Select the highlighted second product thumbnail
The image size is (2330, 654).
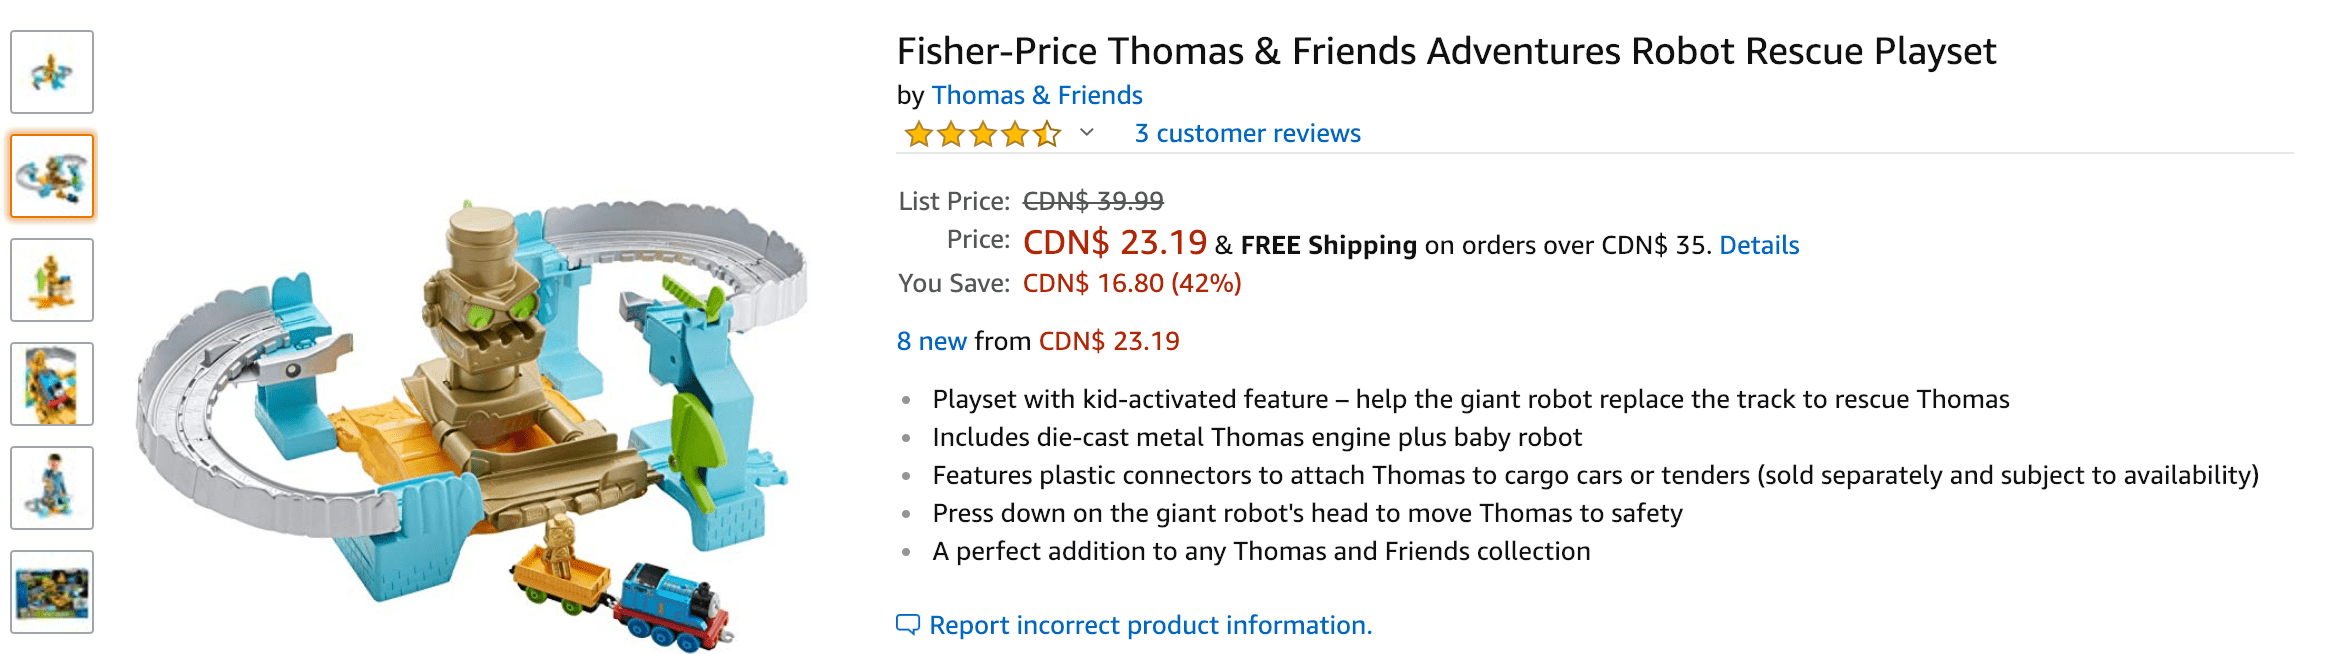click(52, 176)
